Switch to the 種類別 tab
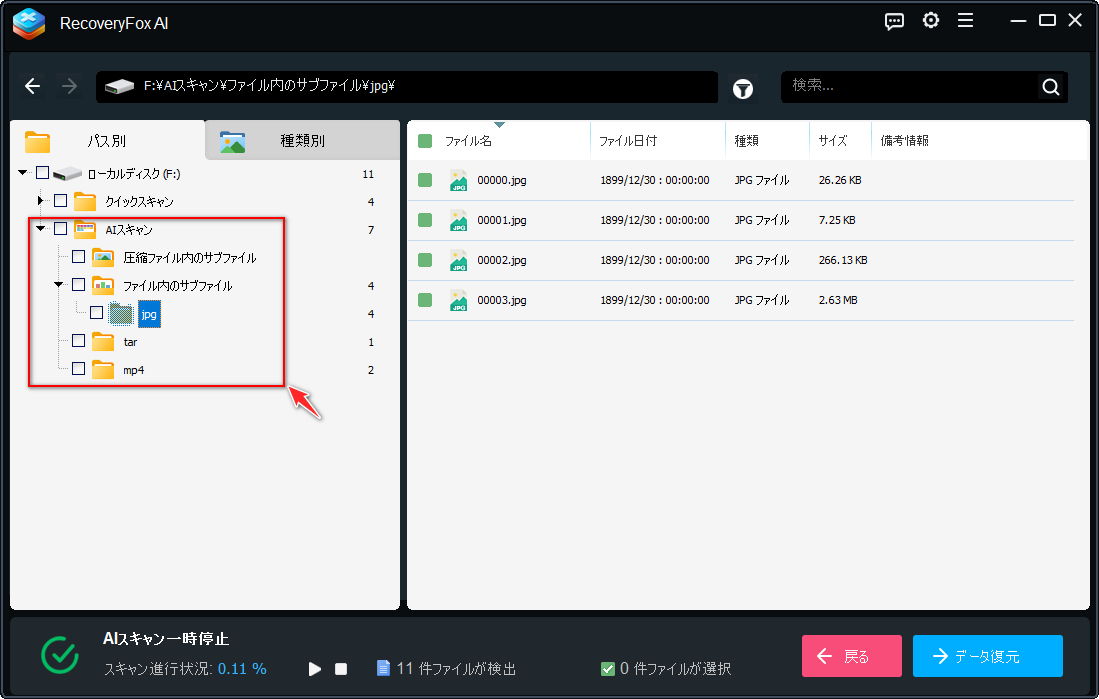The image size is (1099, 699). coord(300,140)
